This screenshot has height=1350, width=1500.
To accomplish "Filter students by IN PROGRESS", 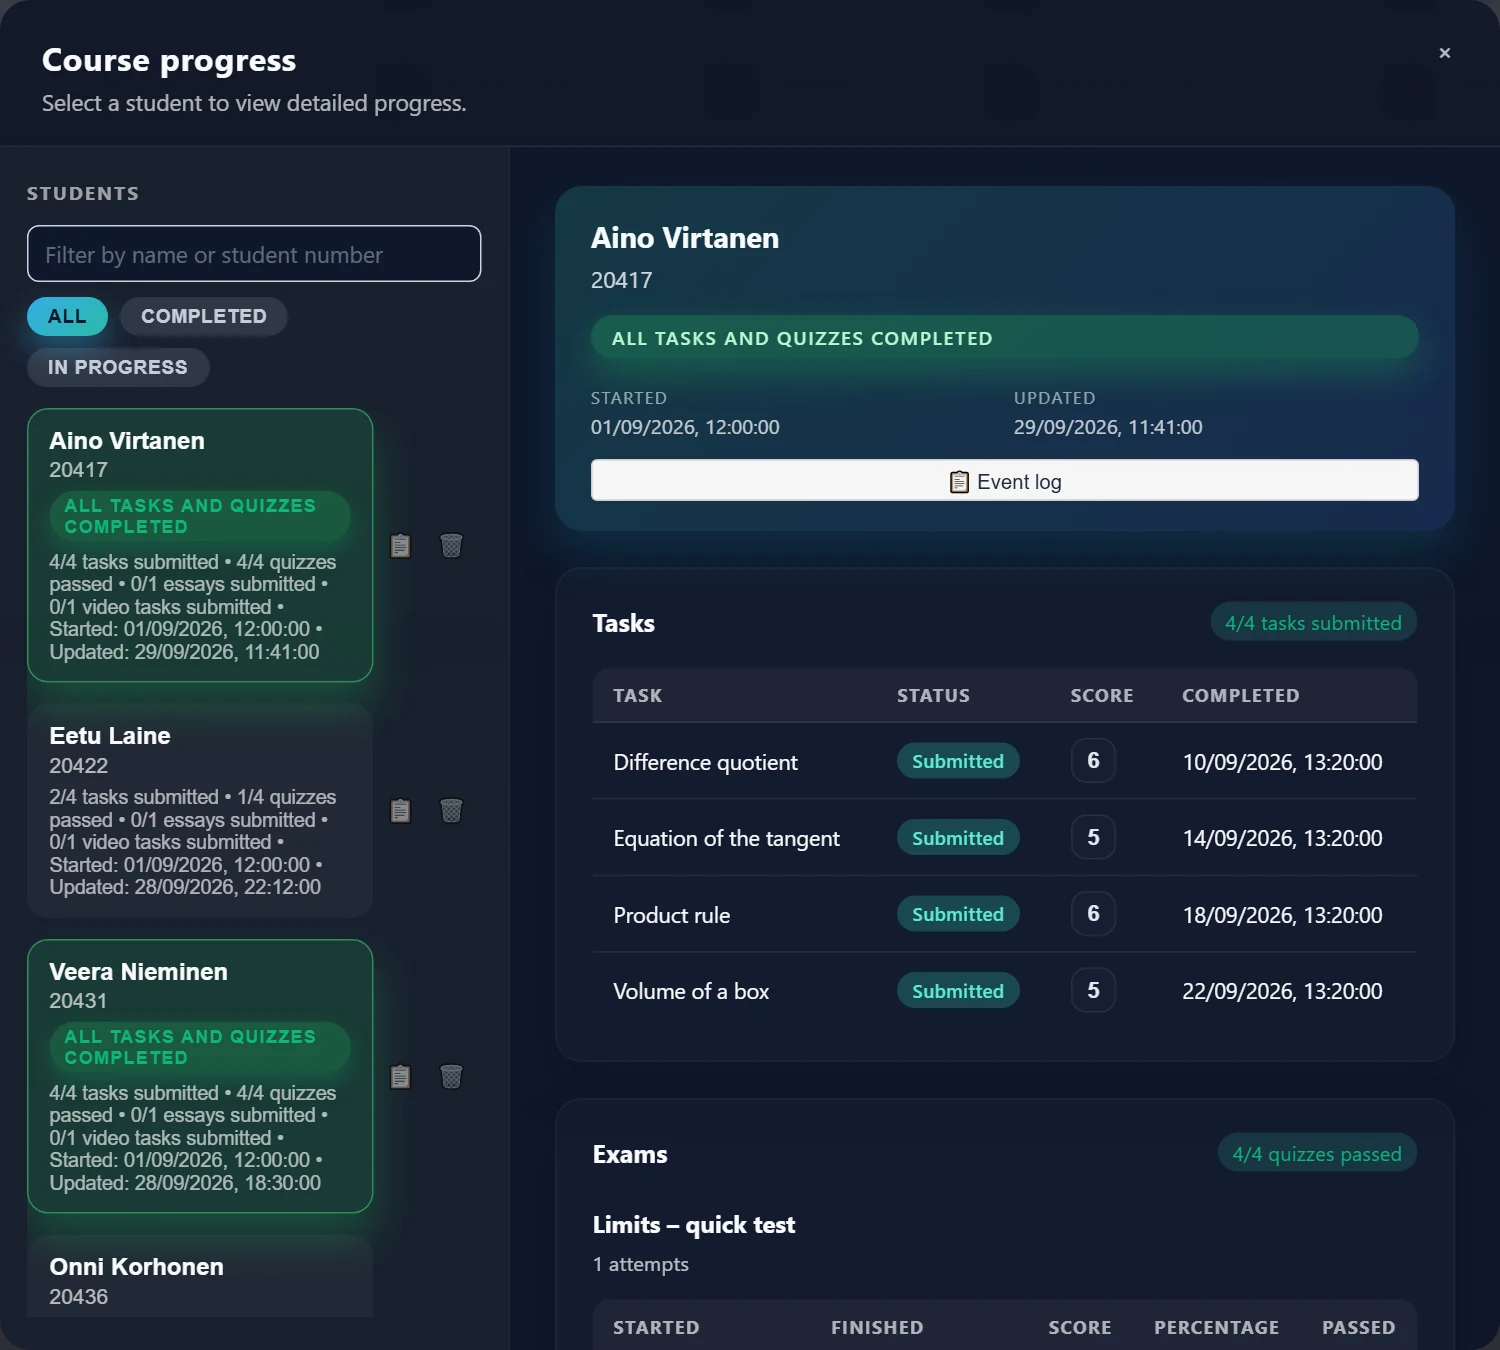I will [118, 367].
